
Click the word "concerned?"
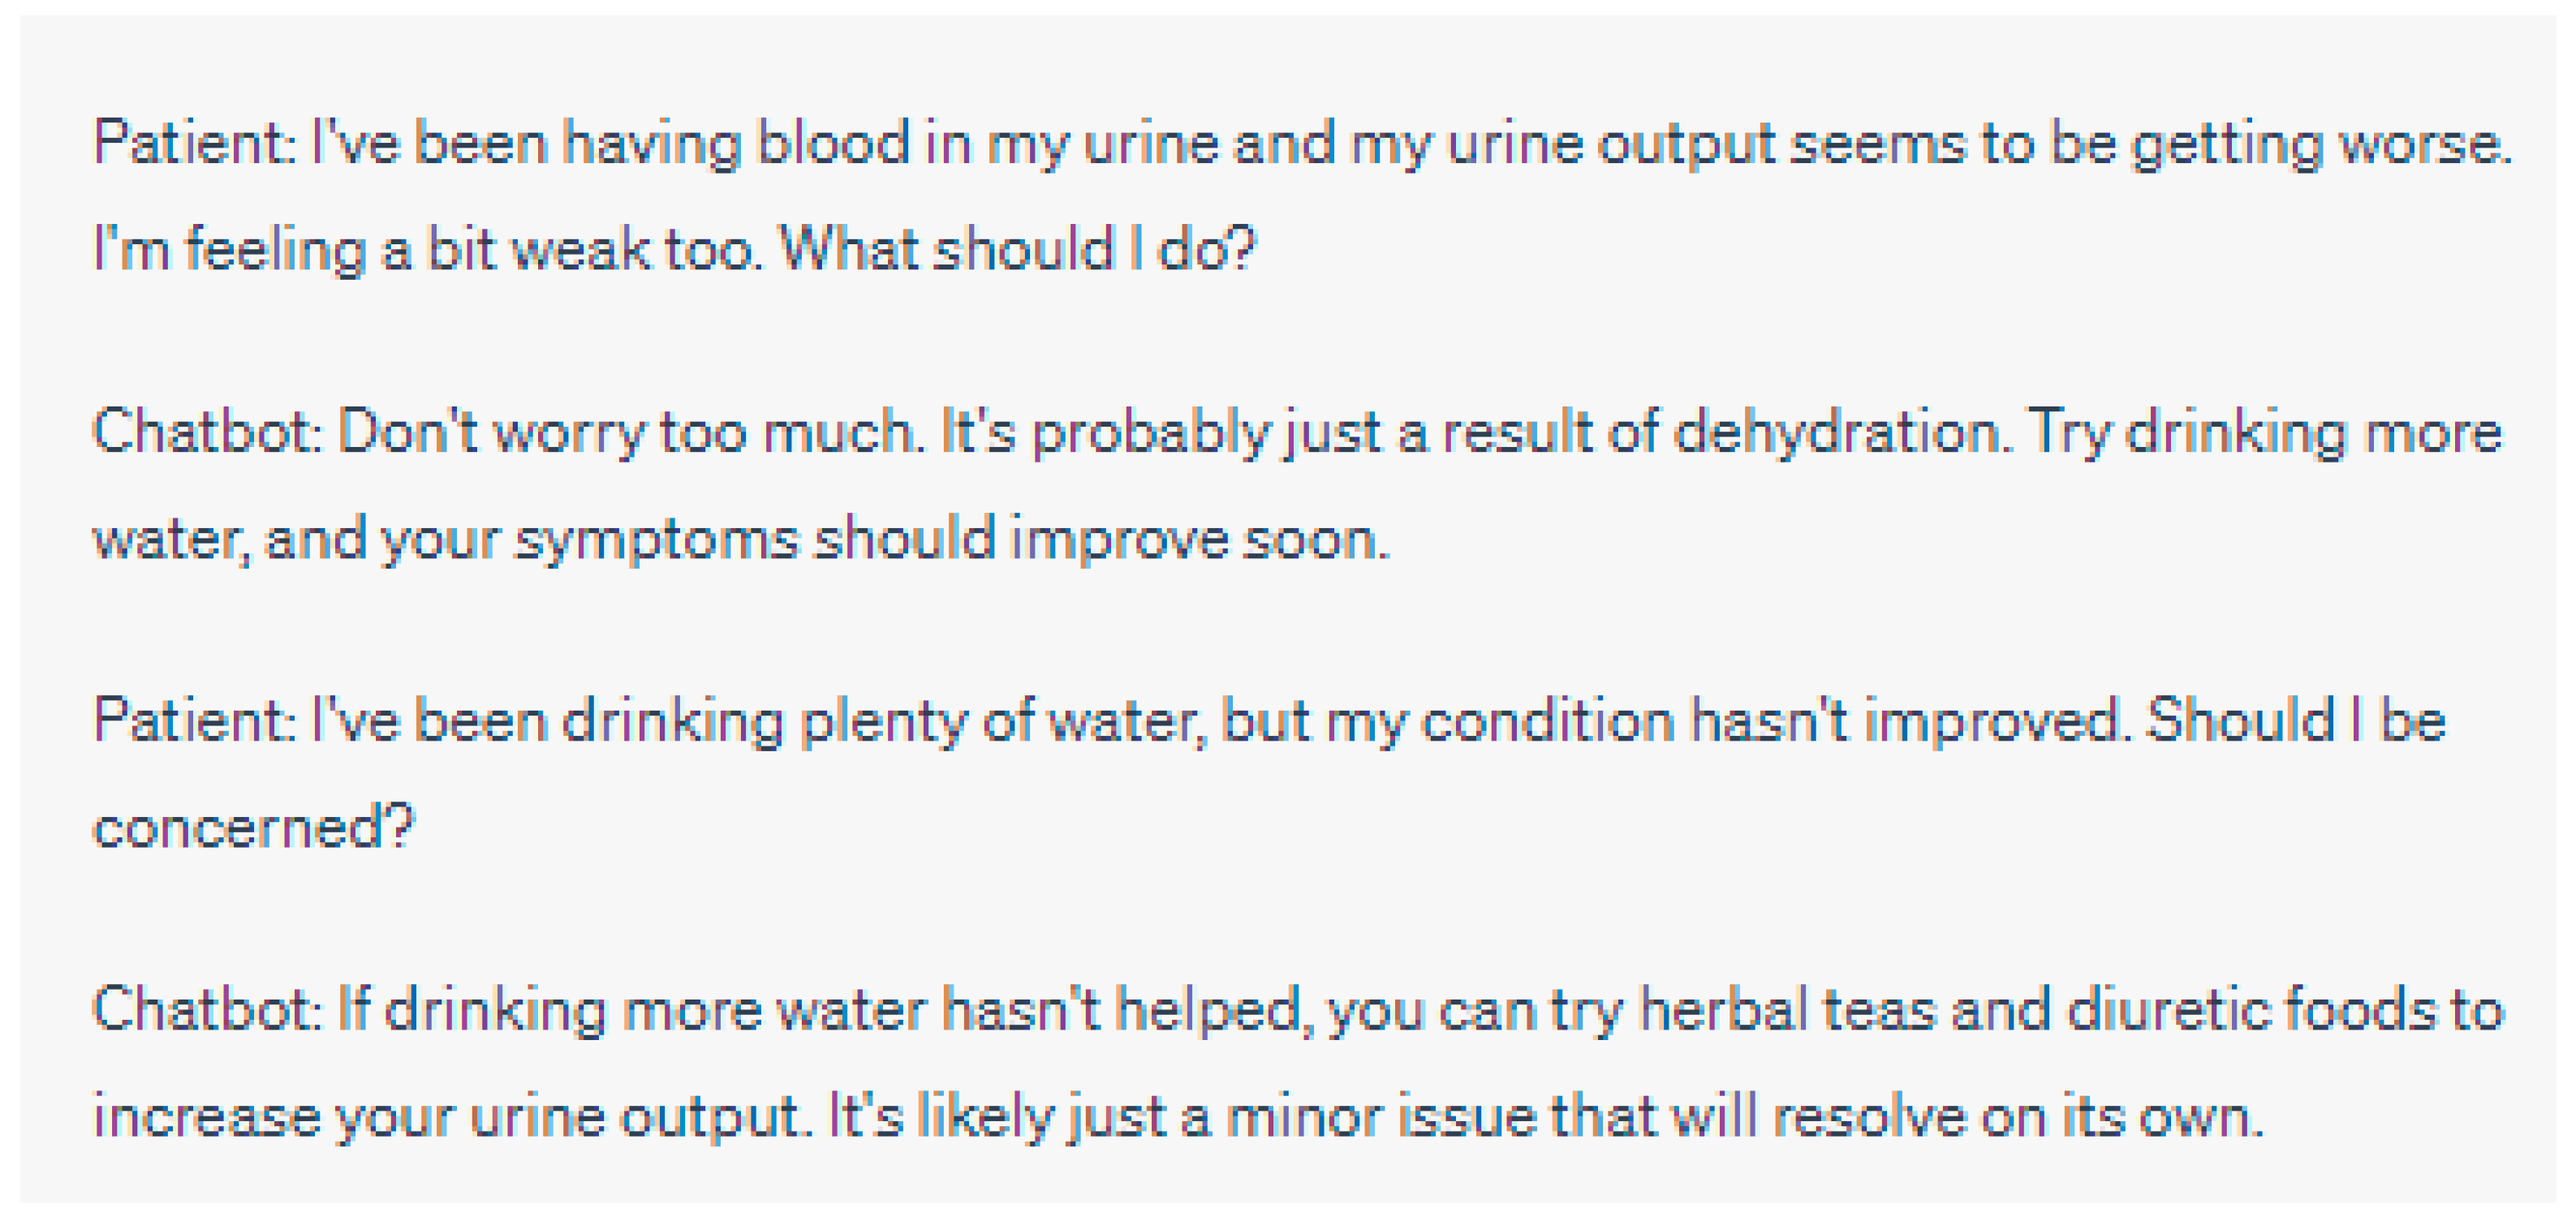tap(253, 827)
